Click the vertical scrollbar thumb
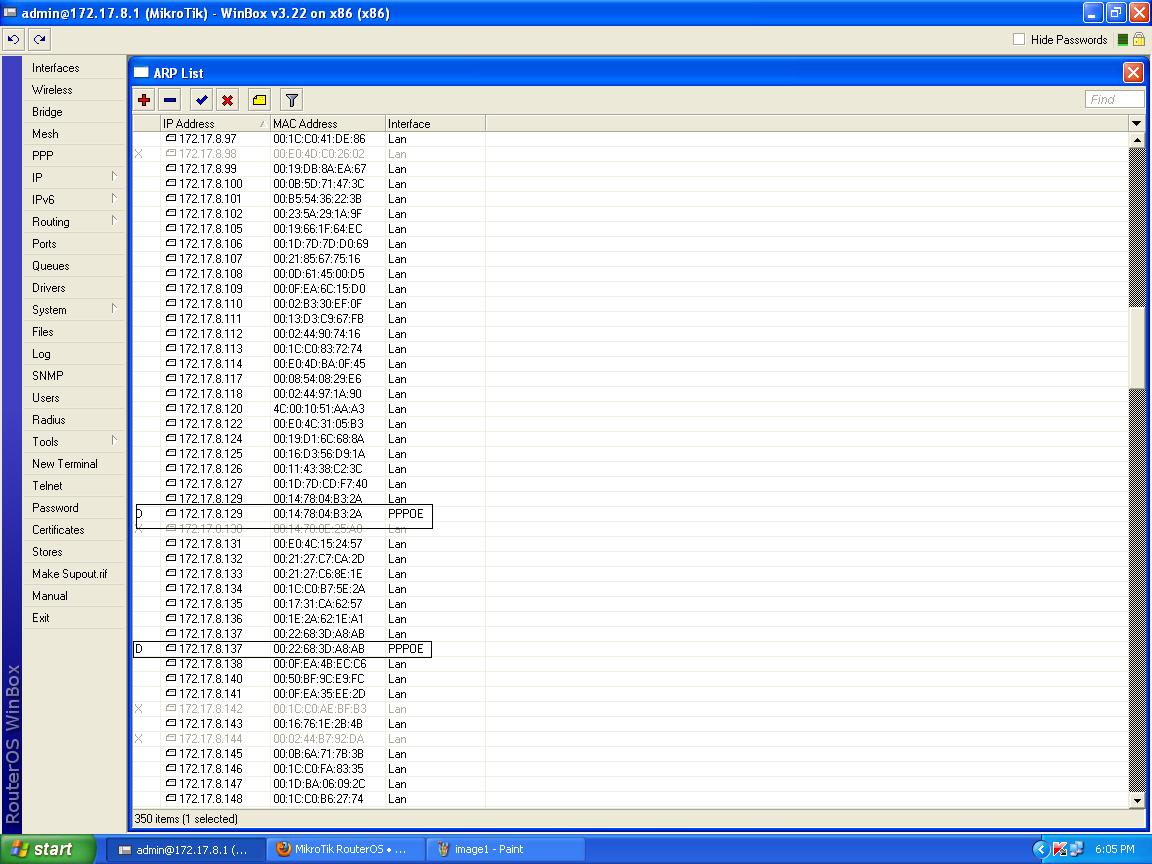1152x864 pixels. click(x=1137, y=347)
